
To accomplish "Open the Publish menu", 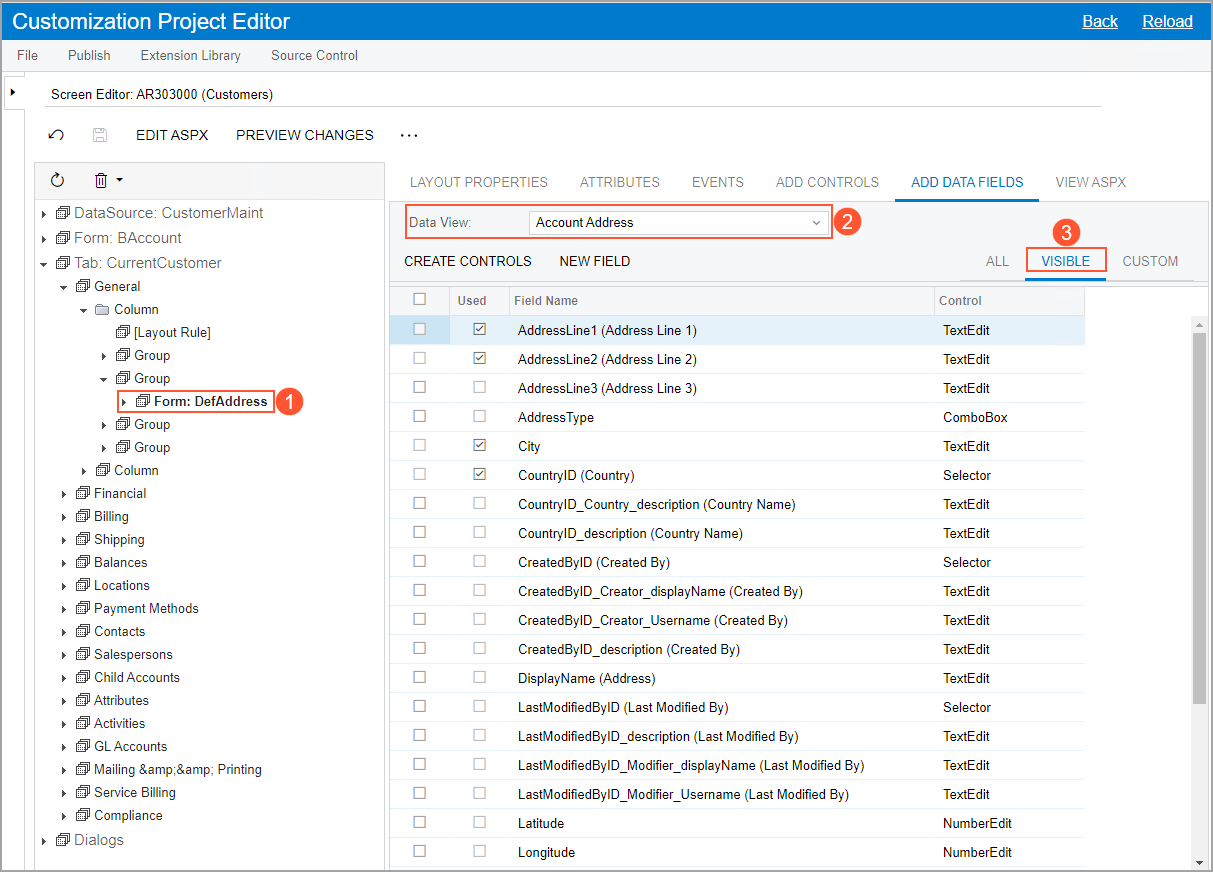I will (x=89, y=55).
